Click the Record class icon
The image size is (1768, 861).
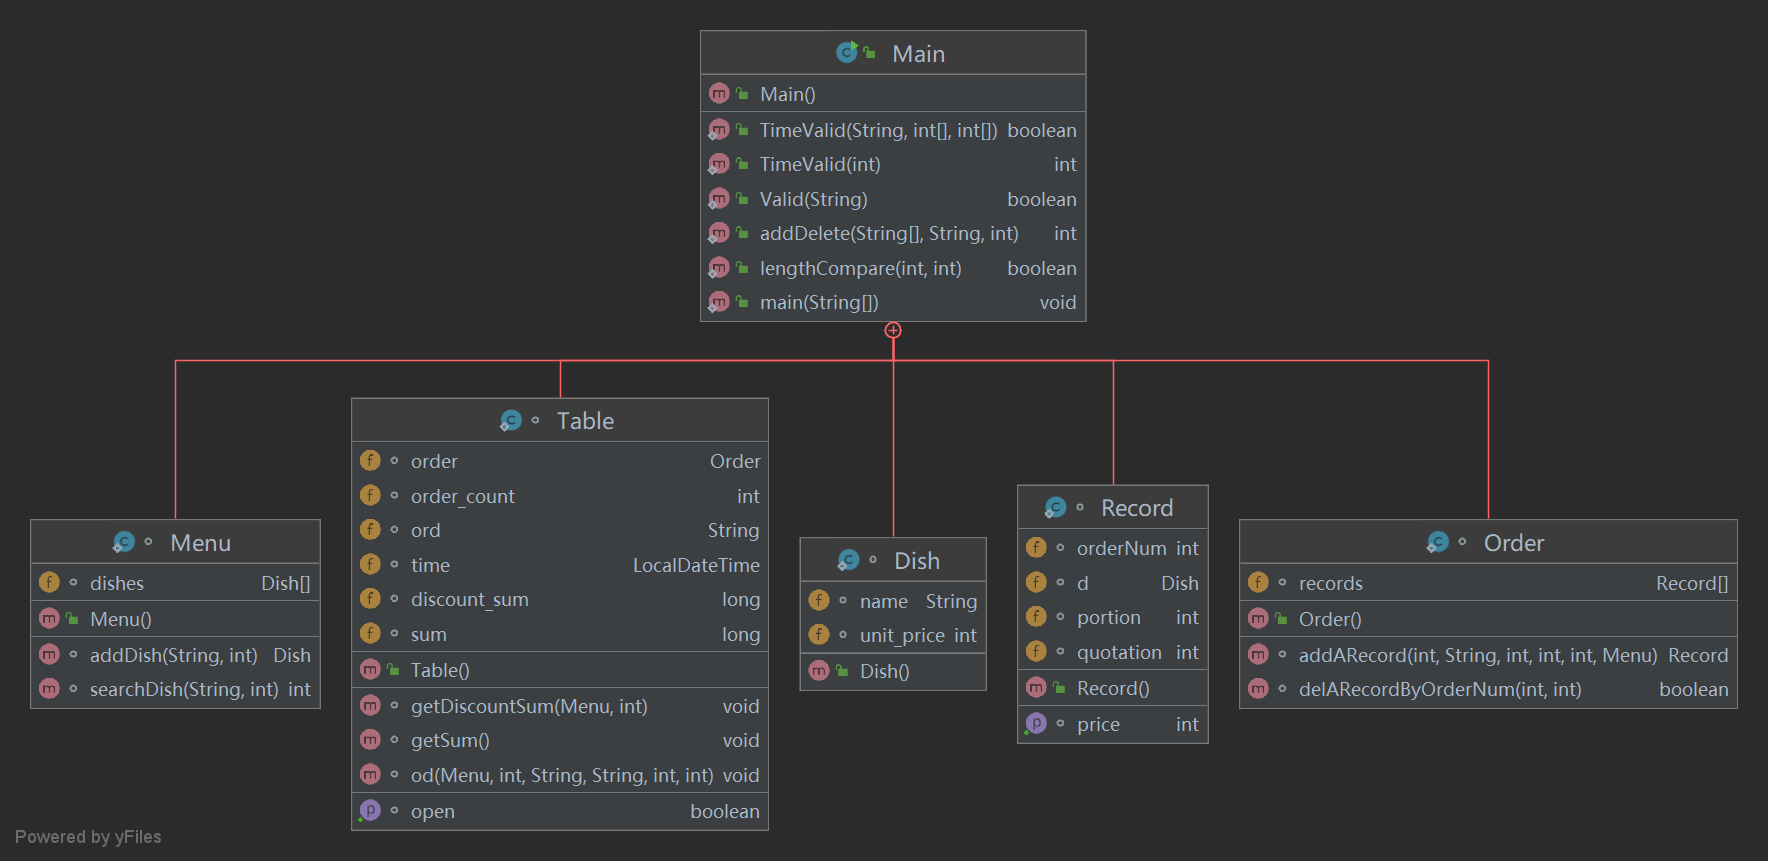tap(1055, 508)
